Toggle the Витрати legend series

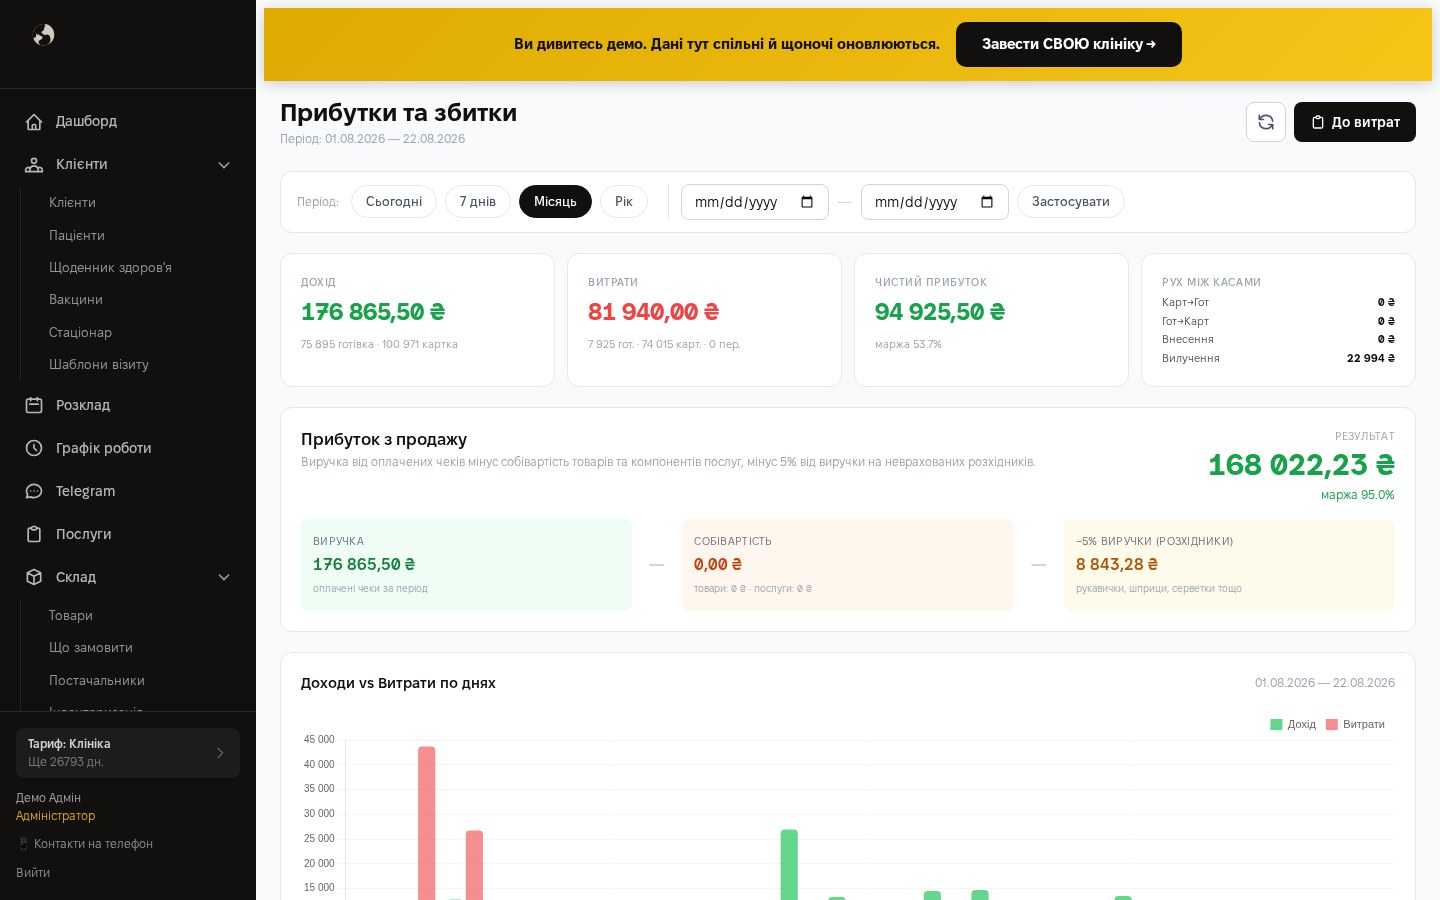point(1355,724)
